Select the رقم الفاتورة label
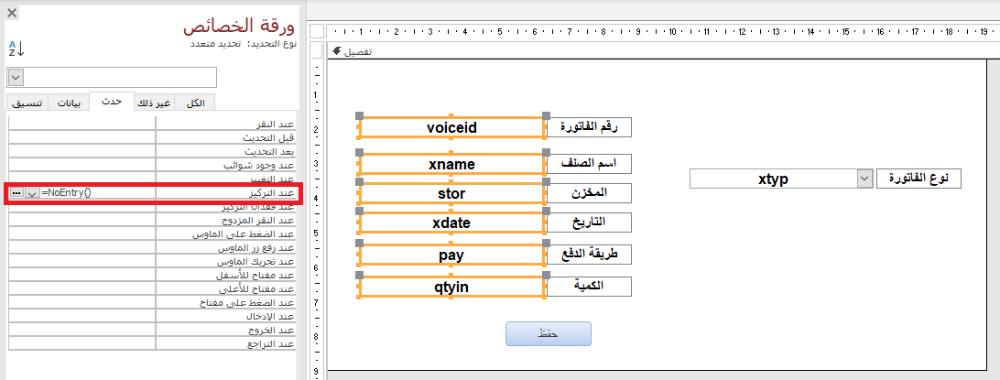This screenshot has width=1000, height=380. [x=590, y=127]
